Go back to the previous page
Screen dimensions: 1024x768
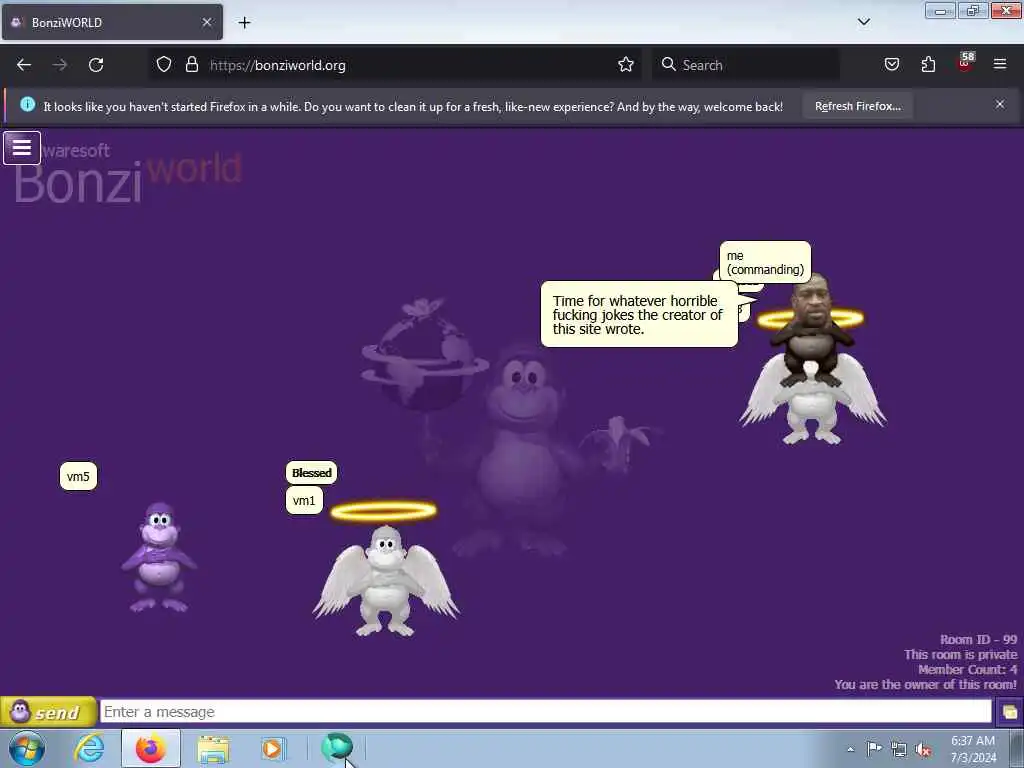(x=24, y=65)
